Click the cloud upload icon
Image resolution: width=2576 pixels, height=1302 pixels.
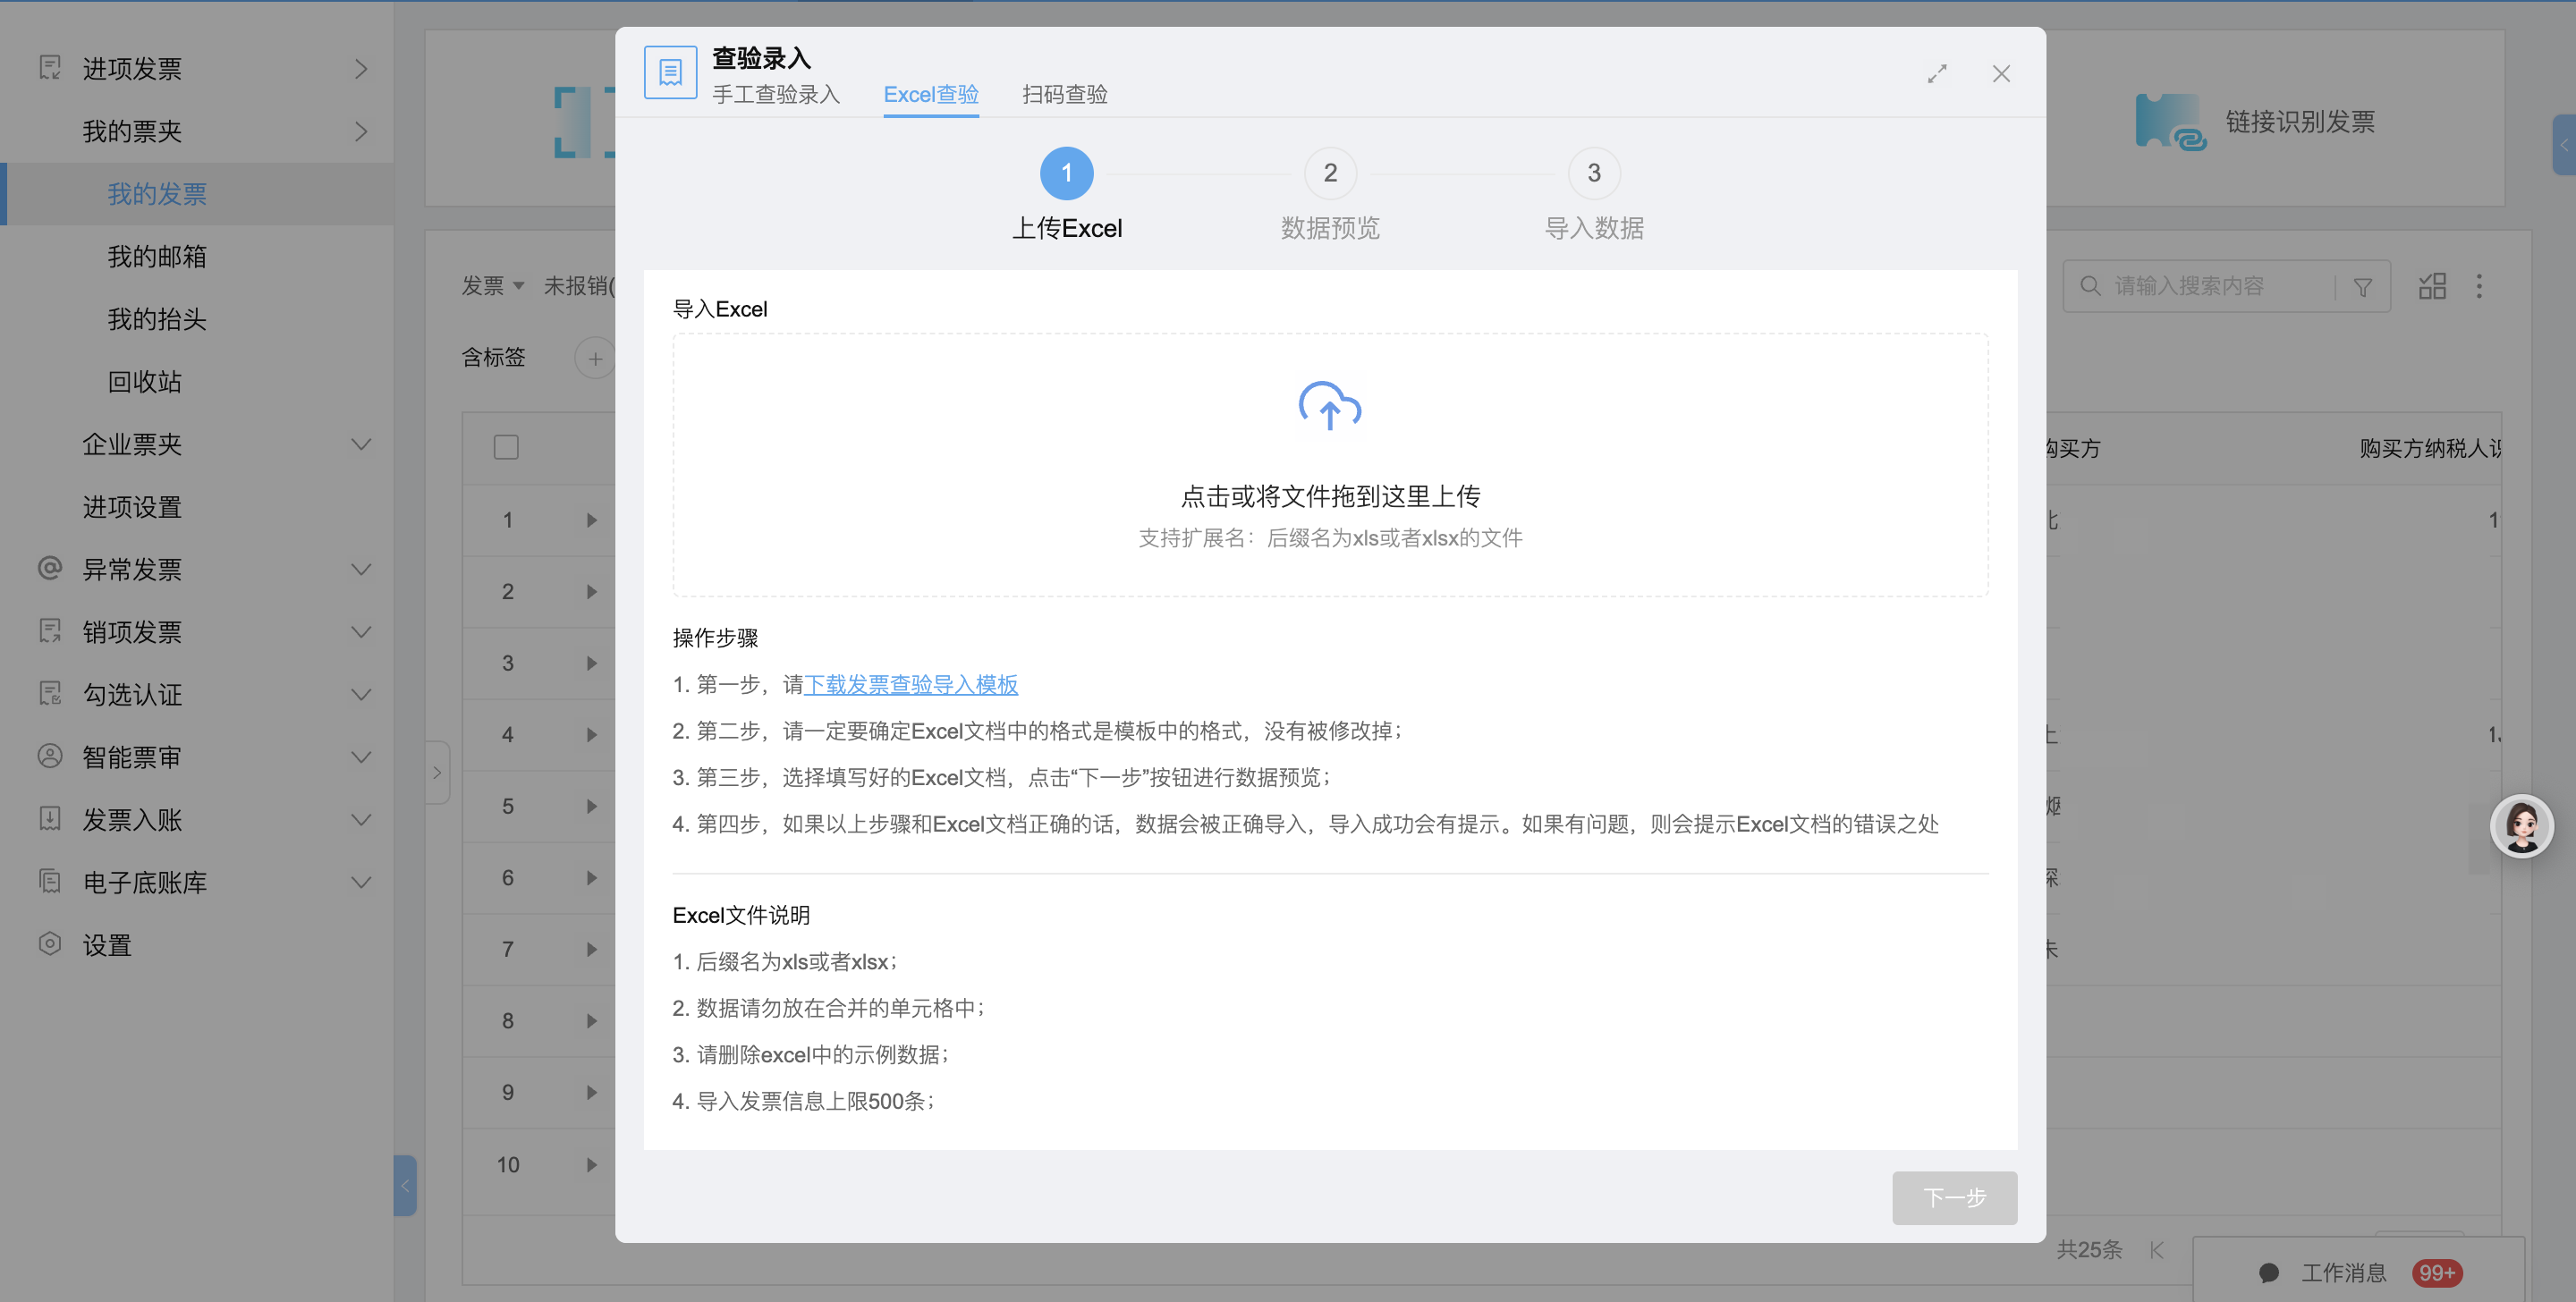click(x=1330, y=406)
